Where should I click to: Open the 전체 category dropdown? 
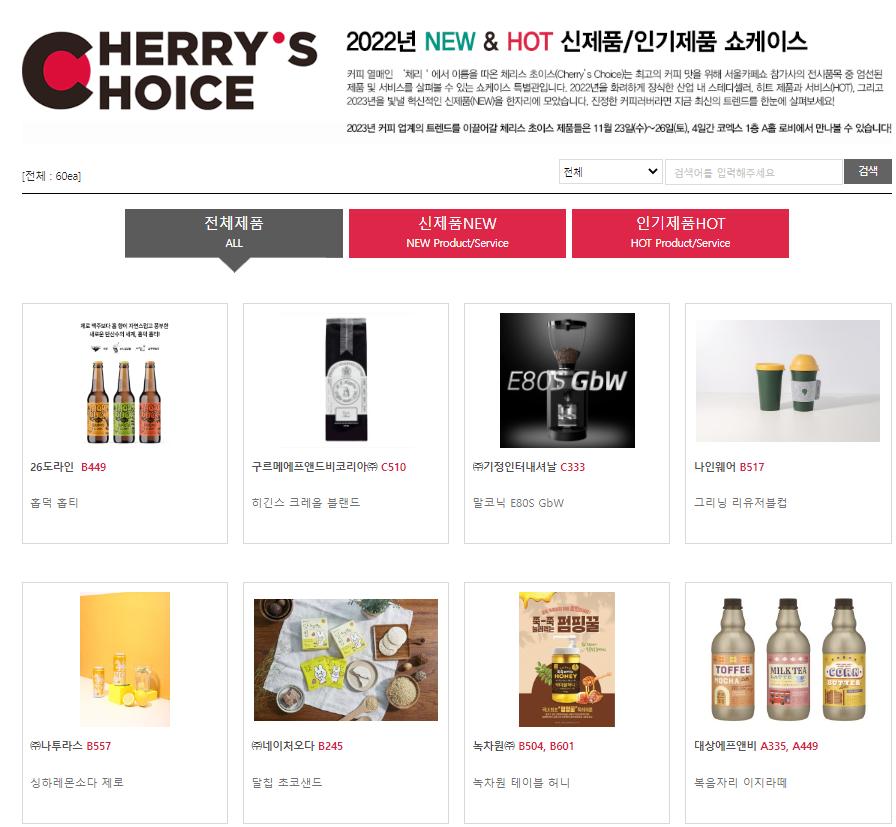(x=610, y=171)
